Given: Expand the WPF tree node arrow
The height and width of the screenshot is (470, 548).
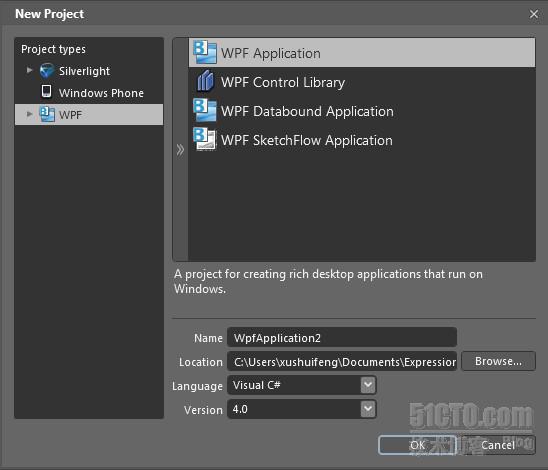Looking at the screenshot, I should coord(30,114).
